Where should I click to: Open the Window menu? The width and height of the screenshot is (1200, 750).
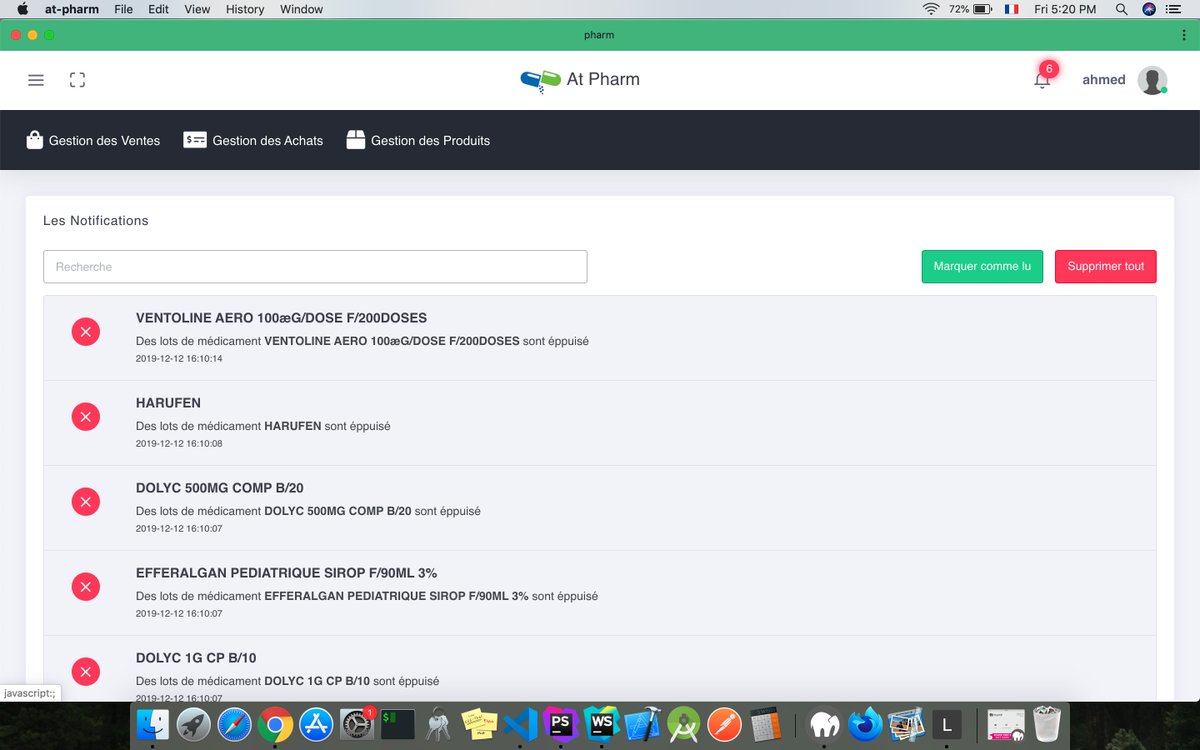(301, 9)
